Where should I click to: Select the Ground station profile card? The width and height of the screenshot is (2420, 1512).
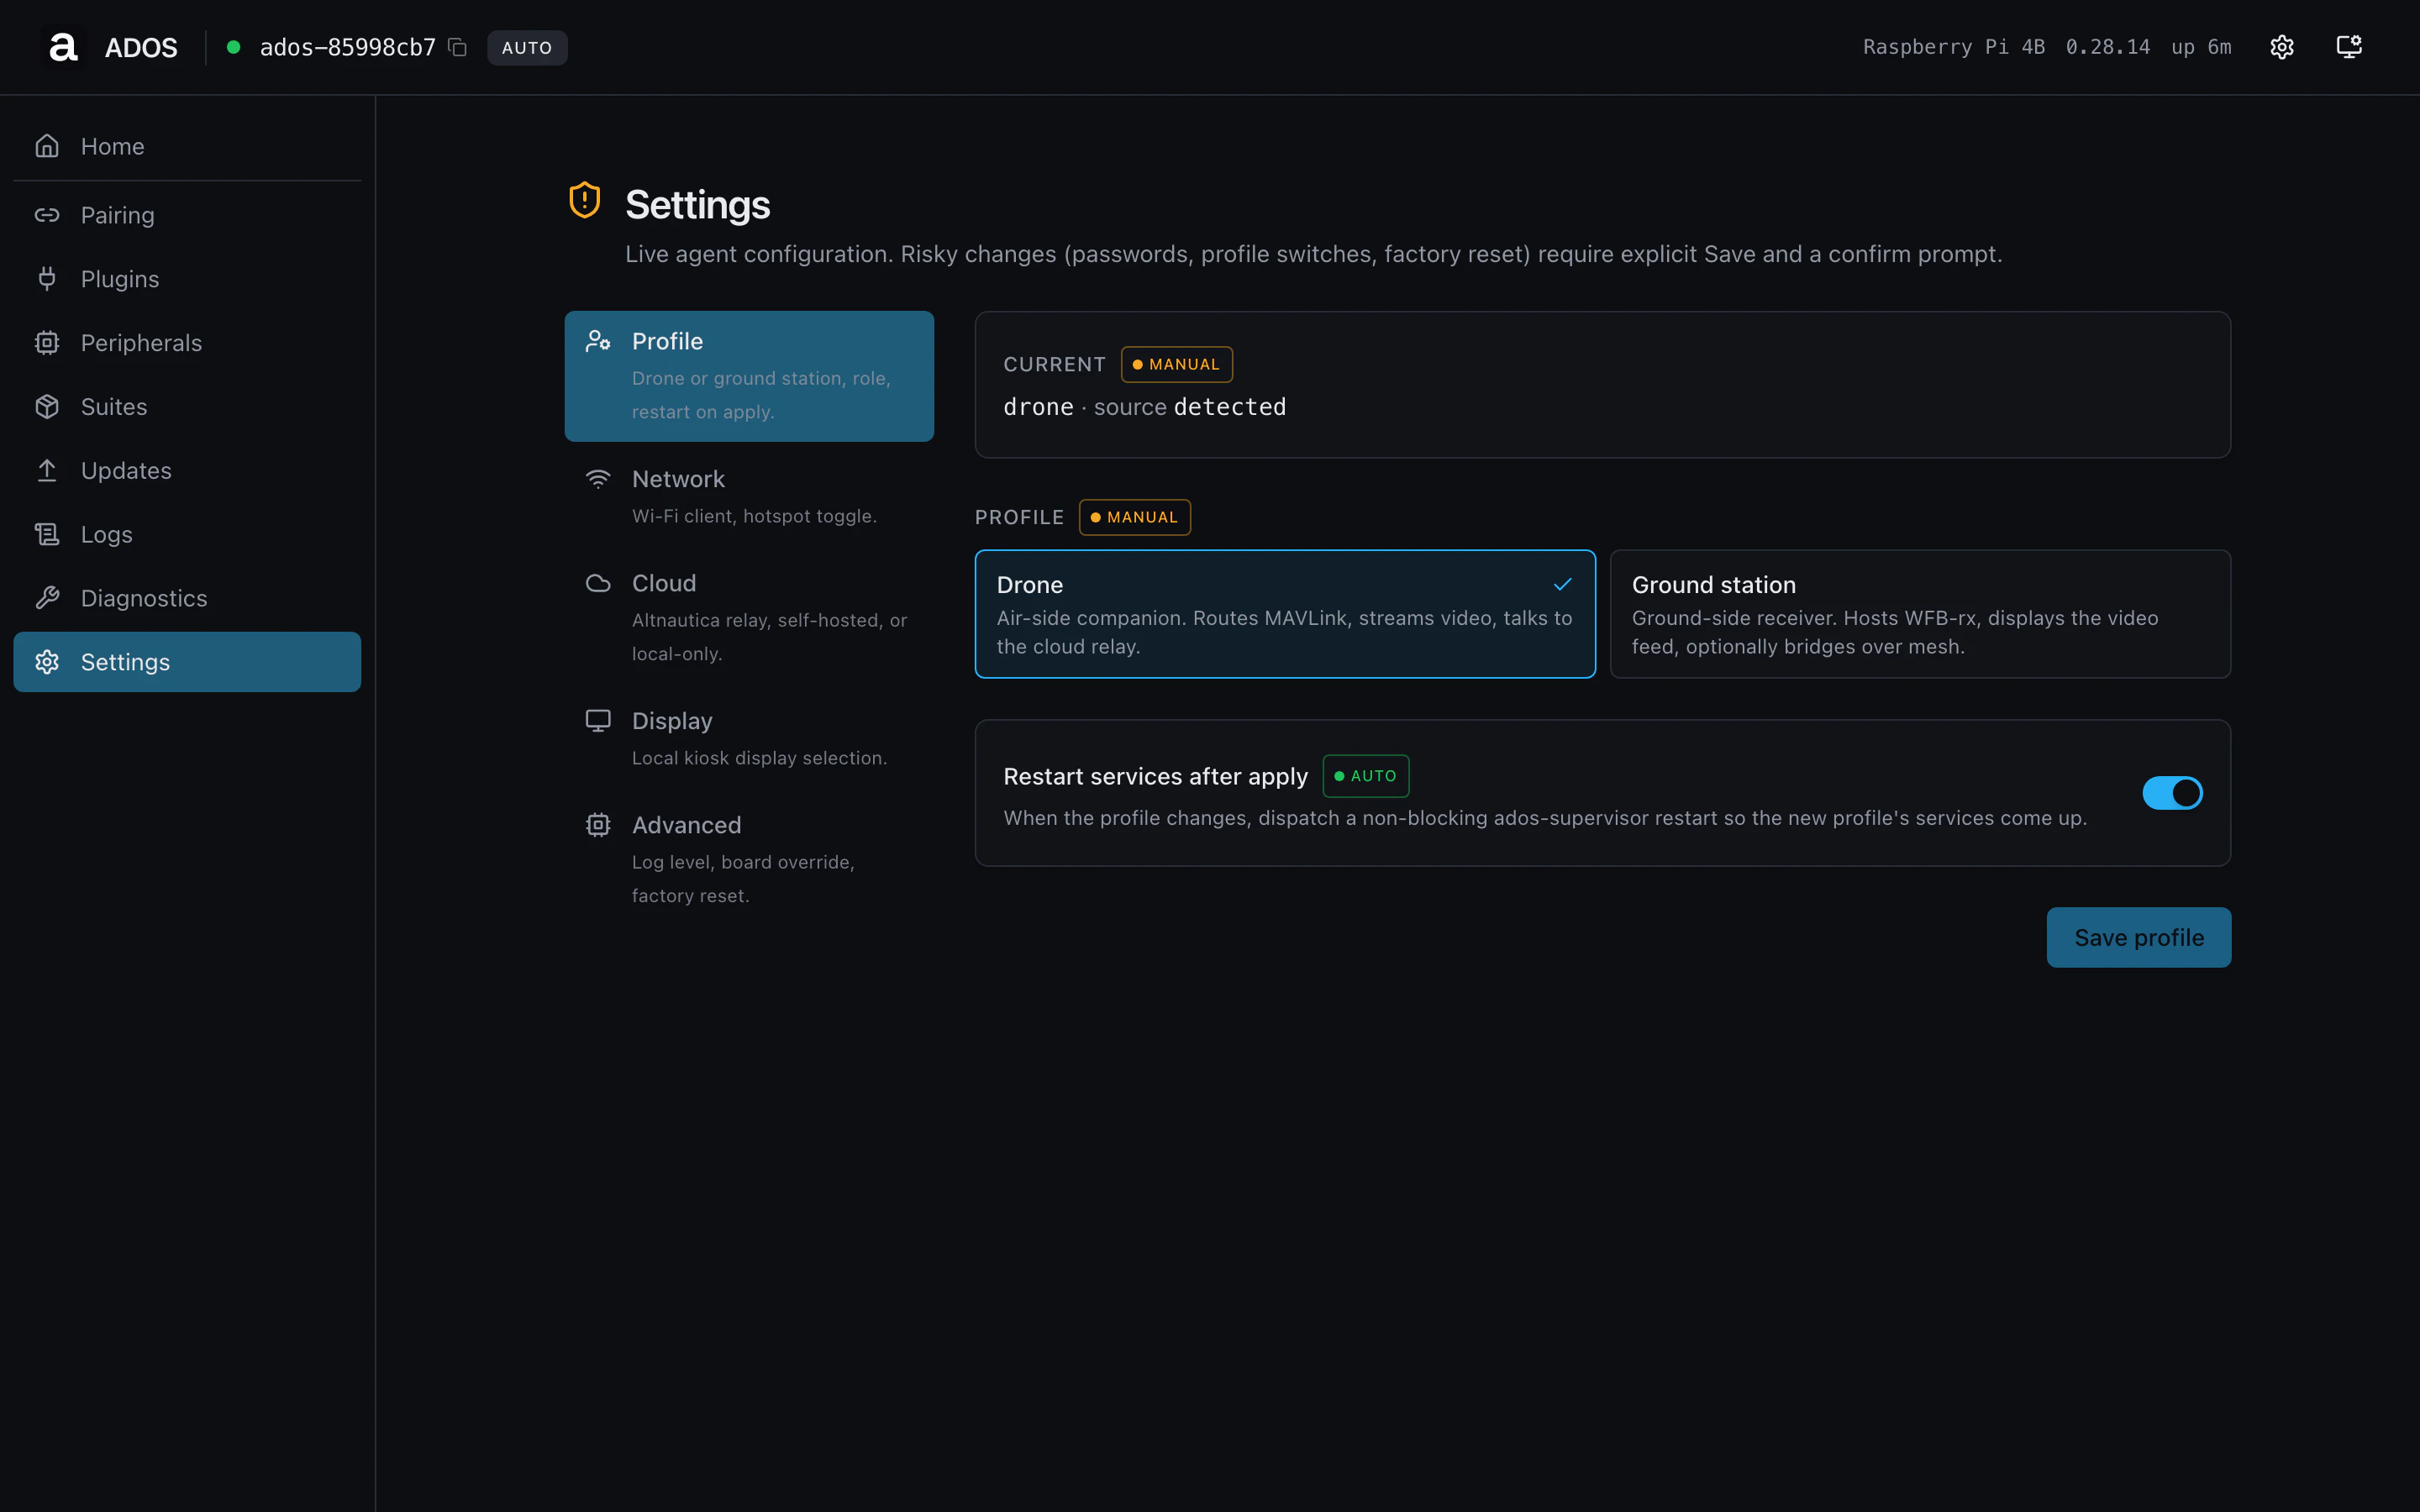(x=1920, y=614)
